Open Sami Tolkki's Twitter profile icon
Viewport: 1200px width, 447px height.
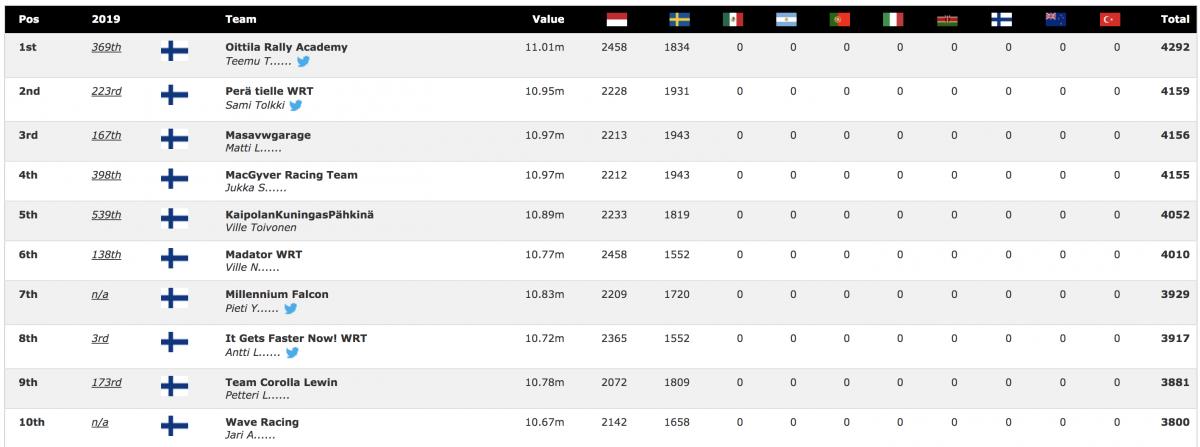tap(295, 105)
